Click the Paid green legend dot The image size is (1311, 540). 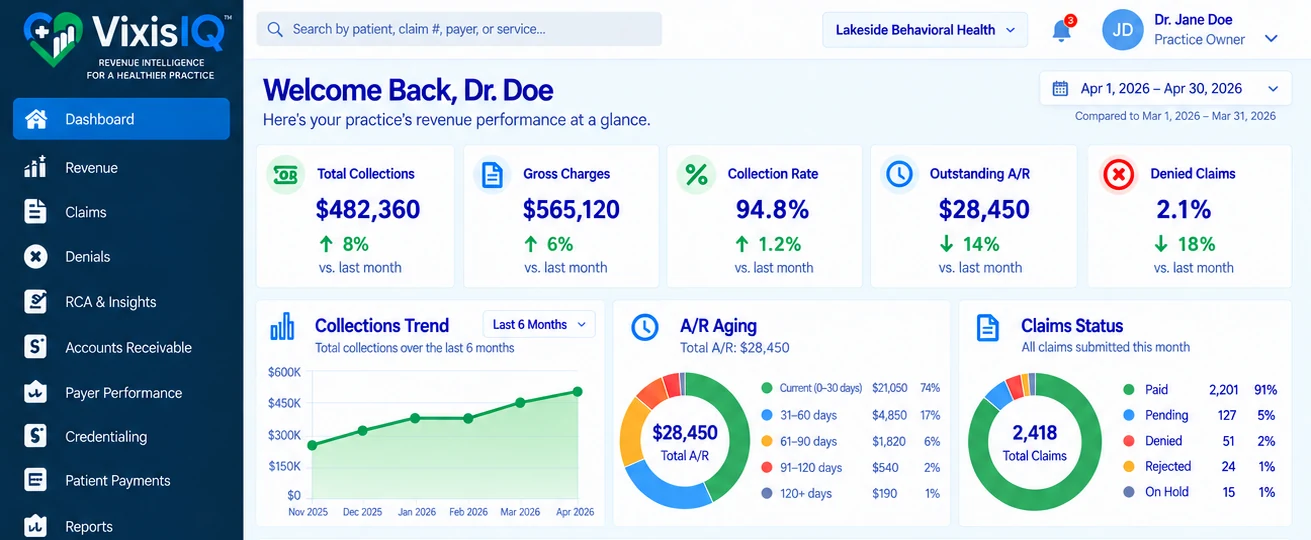(x=1129, y=390)
